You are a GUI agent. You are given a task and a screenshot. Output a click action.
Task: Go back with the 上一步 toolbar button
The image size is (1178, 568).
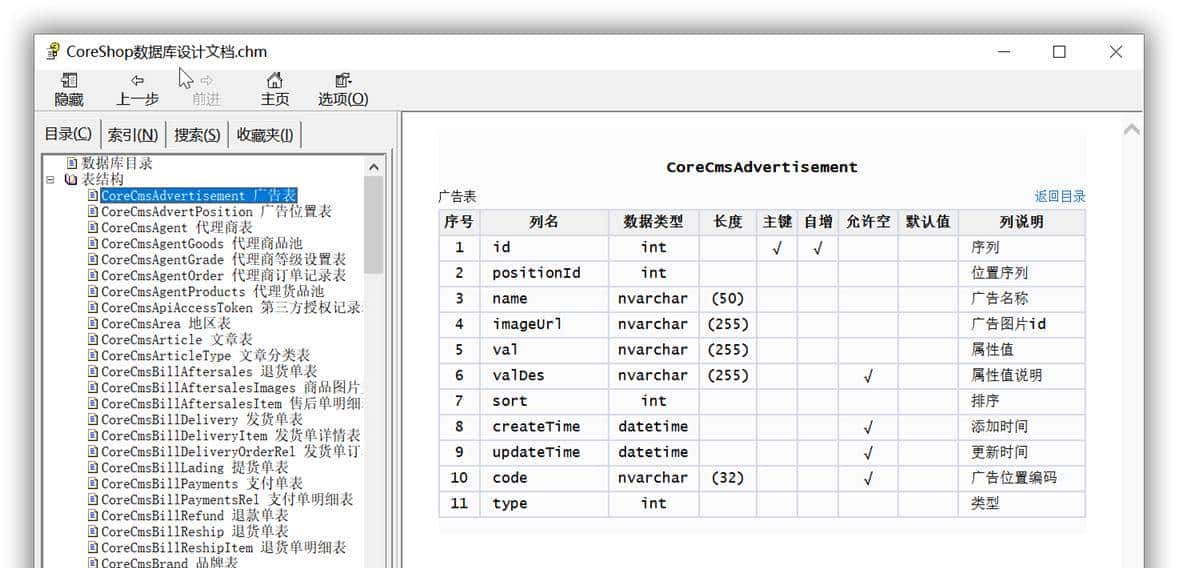point(137,89)
